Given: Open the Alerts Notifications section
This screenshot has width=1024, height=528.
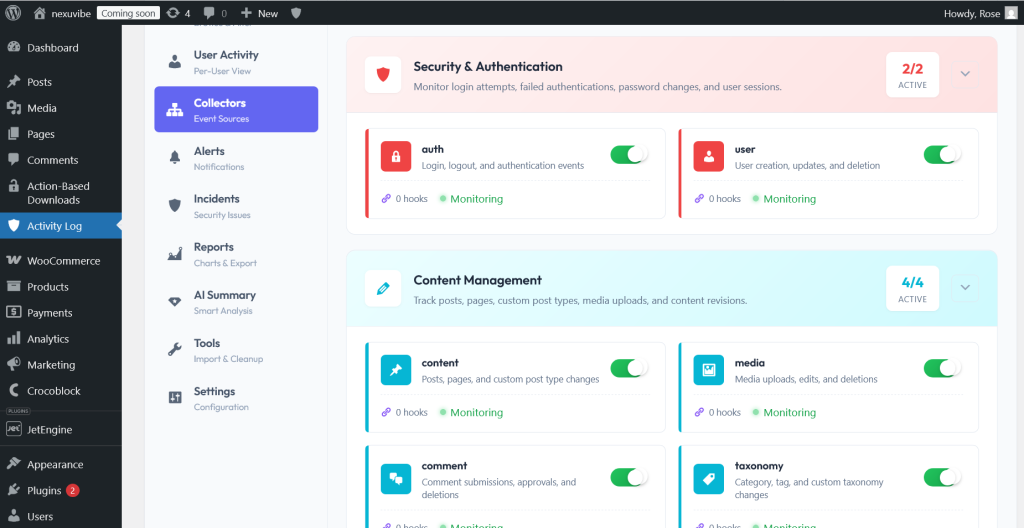Looking at the screenshot, I should [x=236, y=158].
